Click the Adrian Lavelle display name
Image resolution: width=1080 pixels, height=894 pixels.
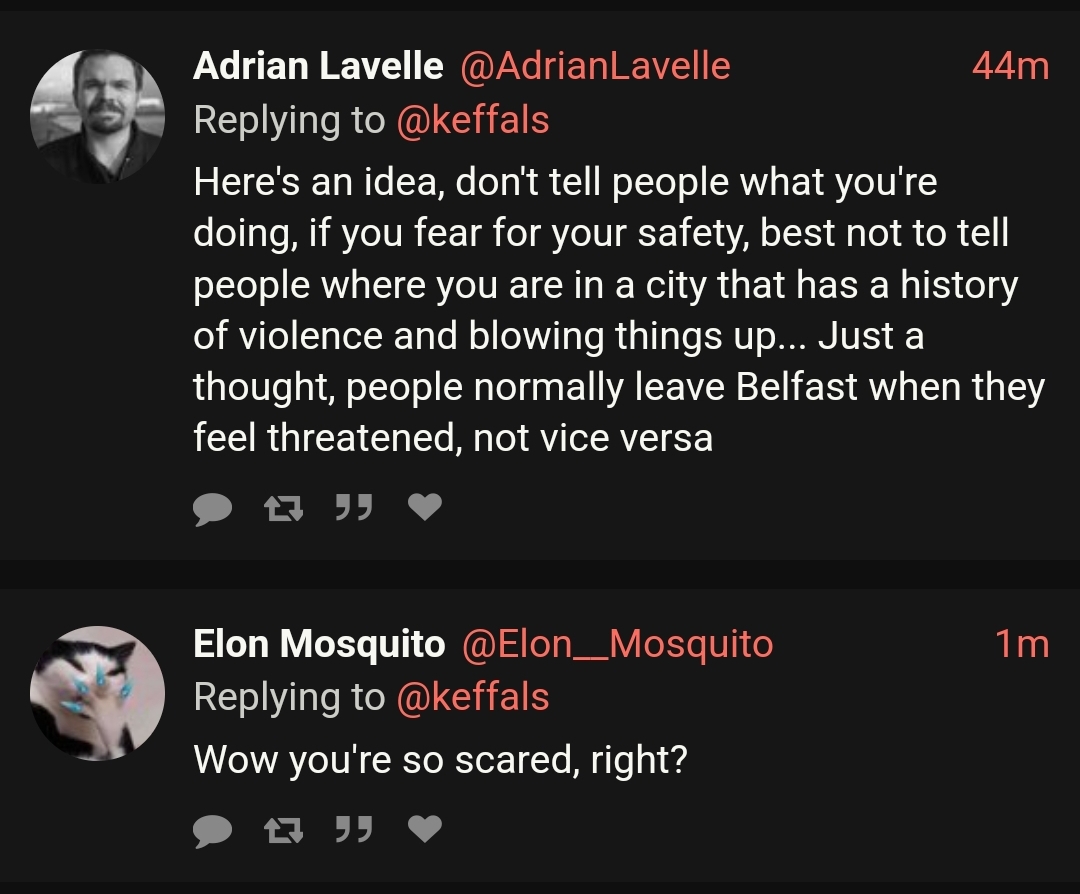click(318, 66)
